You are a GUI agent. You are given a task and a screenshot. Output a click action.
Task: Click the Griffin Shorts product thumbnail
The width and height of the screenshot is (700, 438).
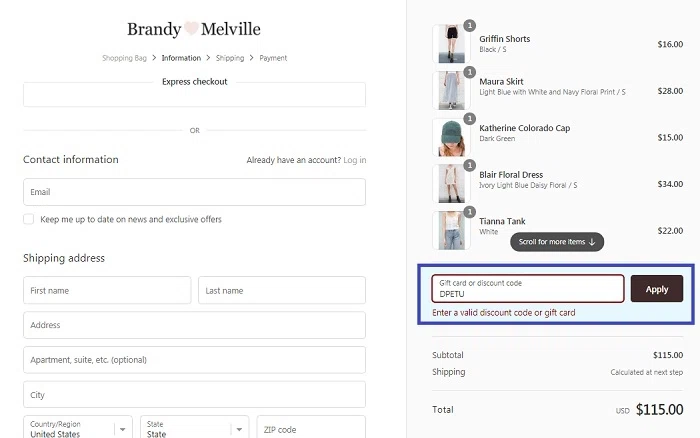click(449, 44)
